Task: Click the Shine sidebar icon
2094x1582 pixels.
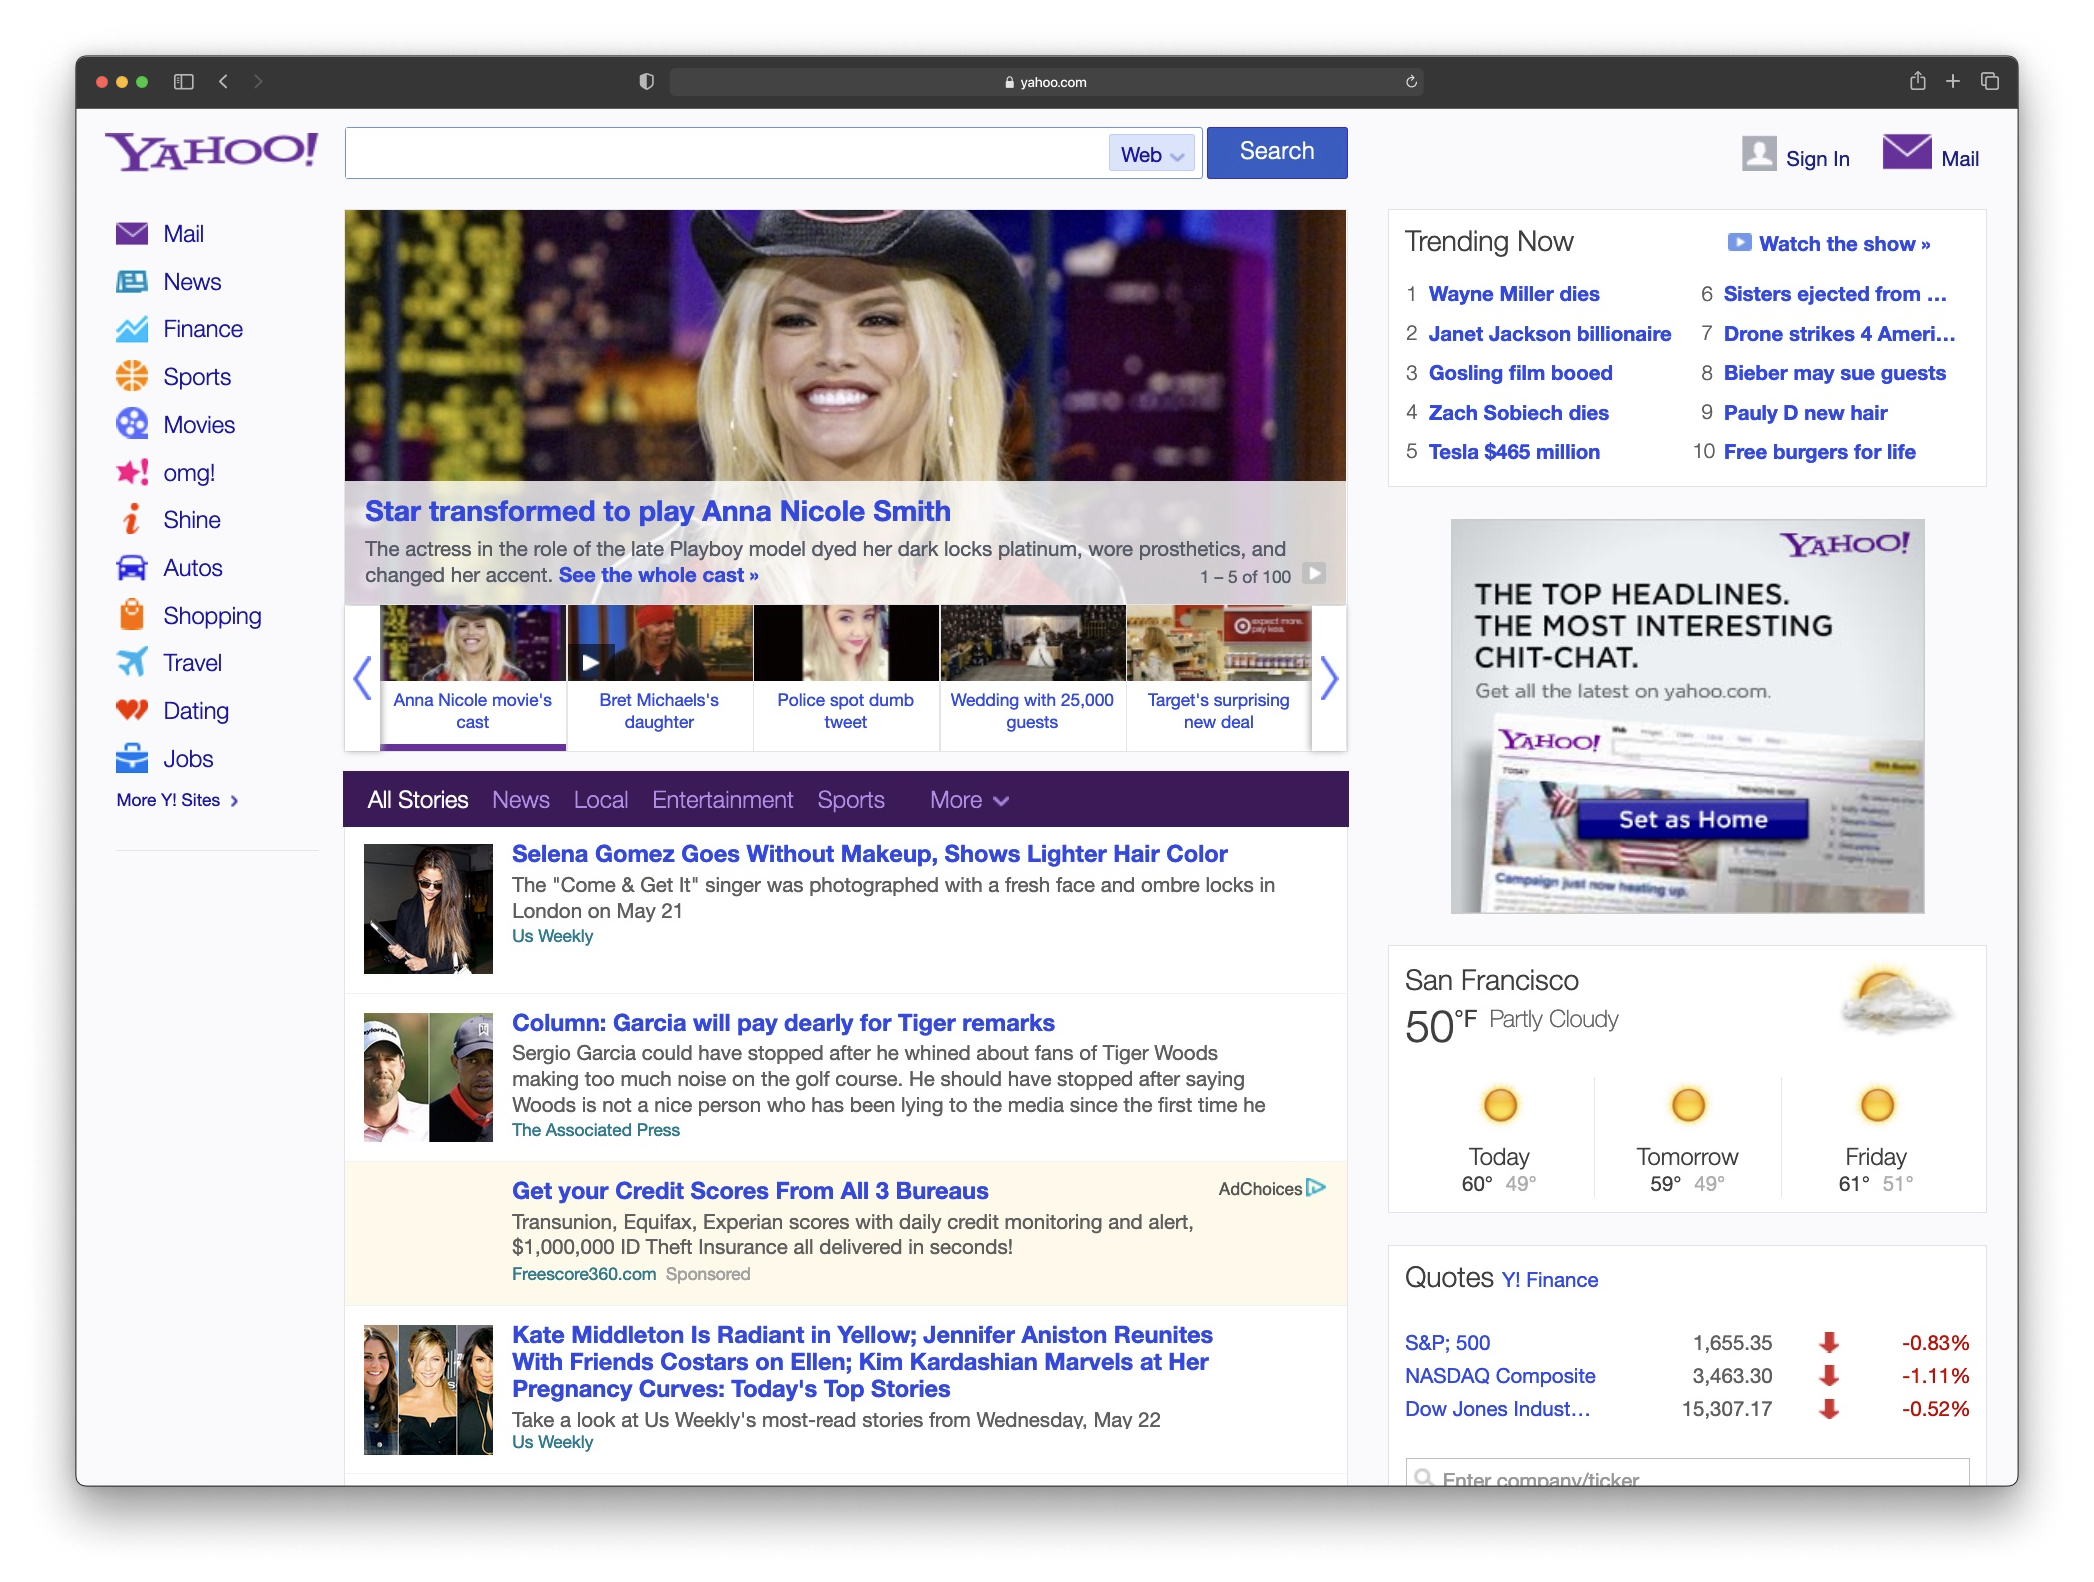Action: tap(132, 519)
